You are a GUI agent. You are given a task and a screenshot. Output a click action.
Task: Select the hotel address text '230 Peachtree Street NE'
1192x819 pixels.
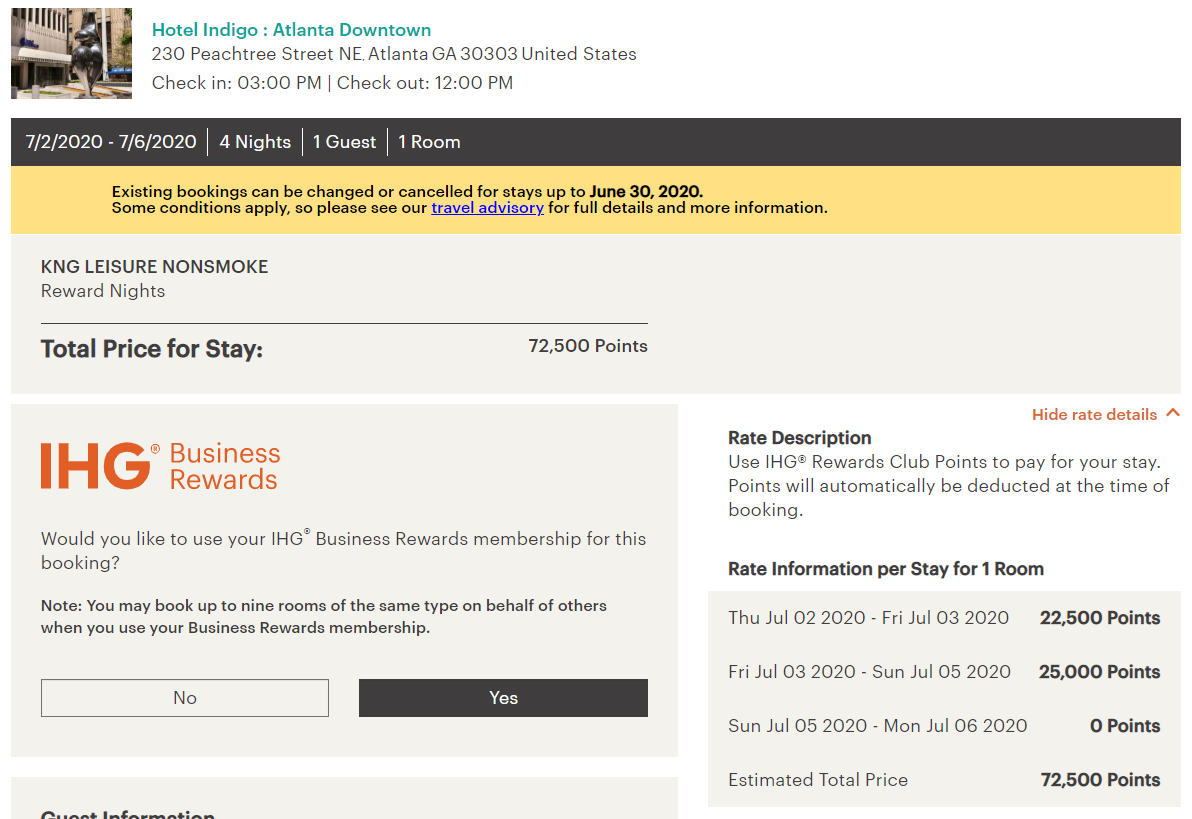[x=257, y=54]
